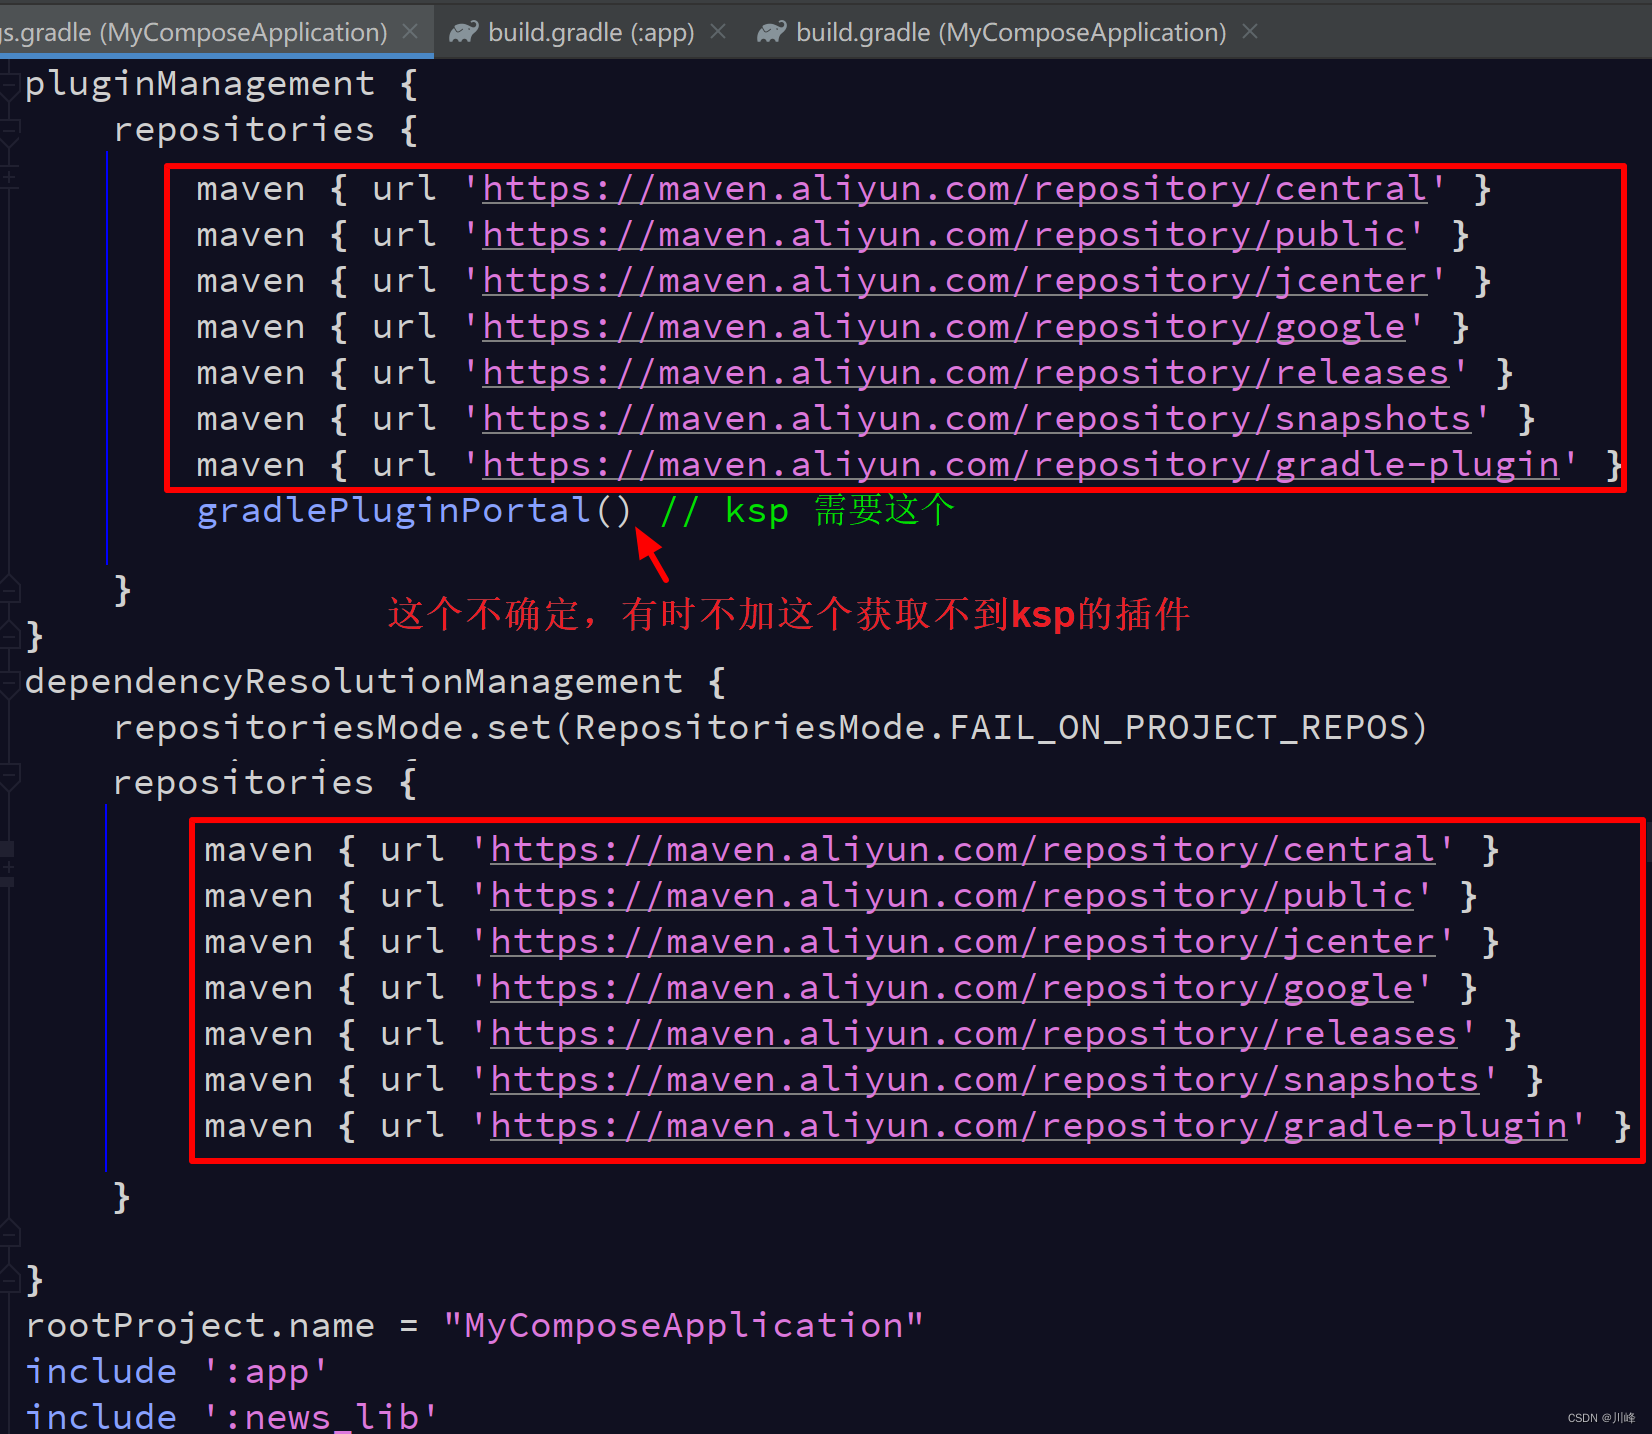
Task: Open the releases repository URL in pluginManagement
Action: click(965, 373)
